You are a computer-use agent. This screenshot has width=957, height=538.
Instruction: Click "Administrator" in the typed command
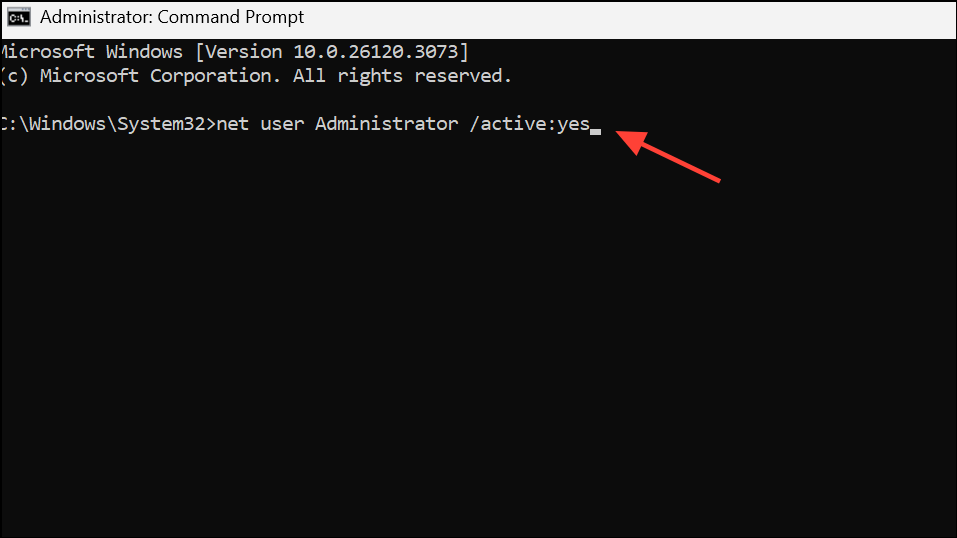coord(383,125)
